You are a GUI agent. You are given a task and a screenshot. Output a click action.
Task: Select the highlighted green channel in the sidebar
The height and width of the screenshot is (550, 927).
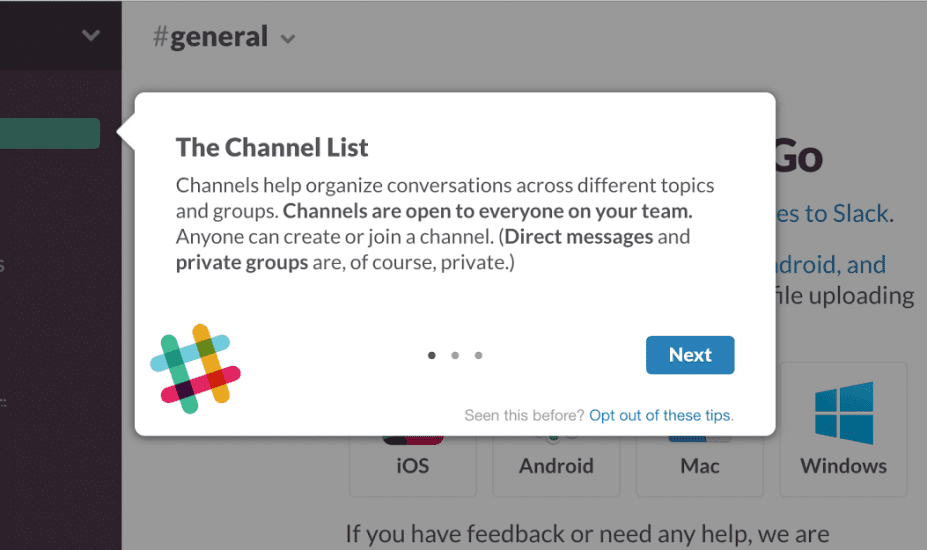[x=50, y=134]
